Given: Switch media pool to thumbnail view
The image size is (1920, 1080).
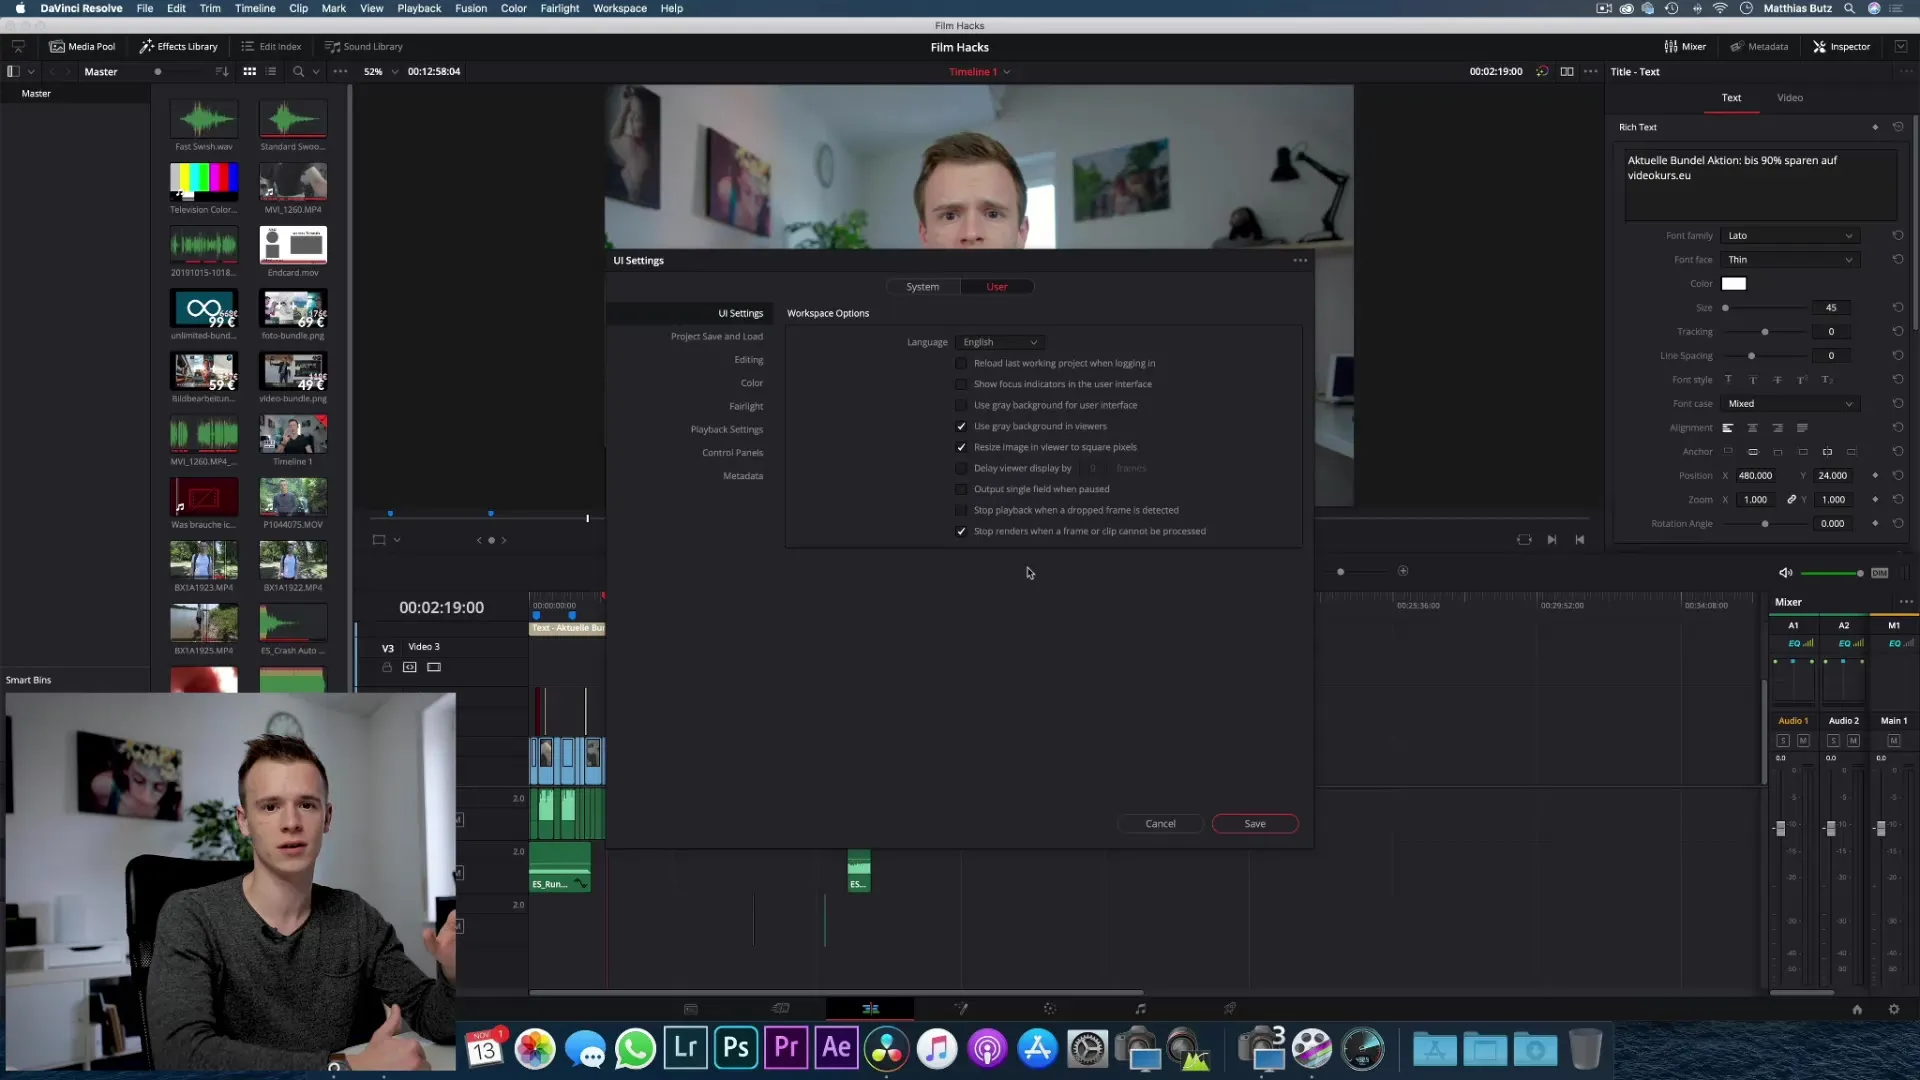Looking at the screenshot, I should click(250, 71).
